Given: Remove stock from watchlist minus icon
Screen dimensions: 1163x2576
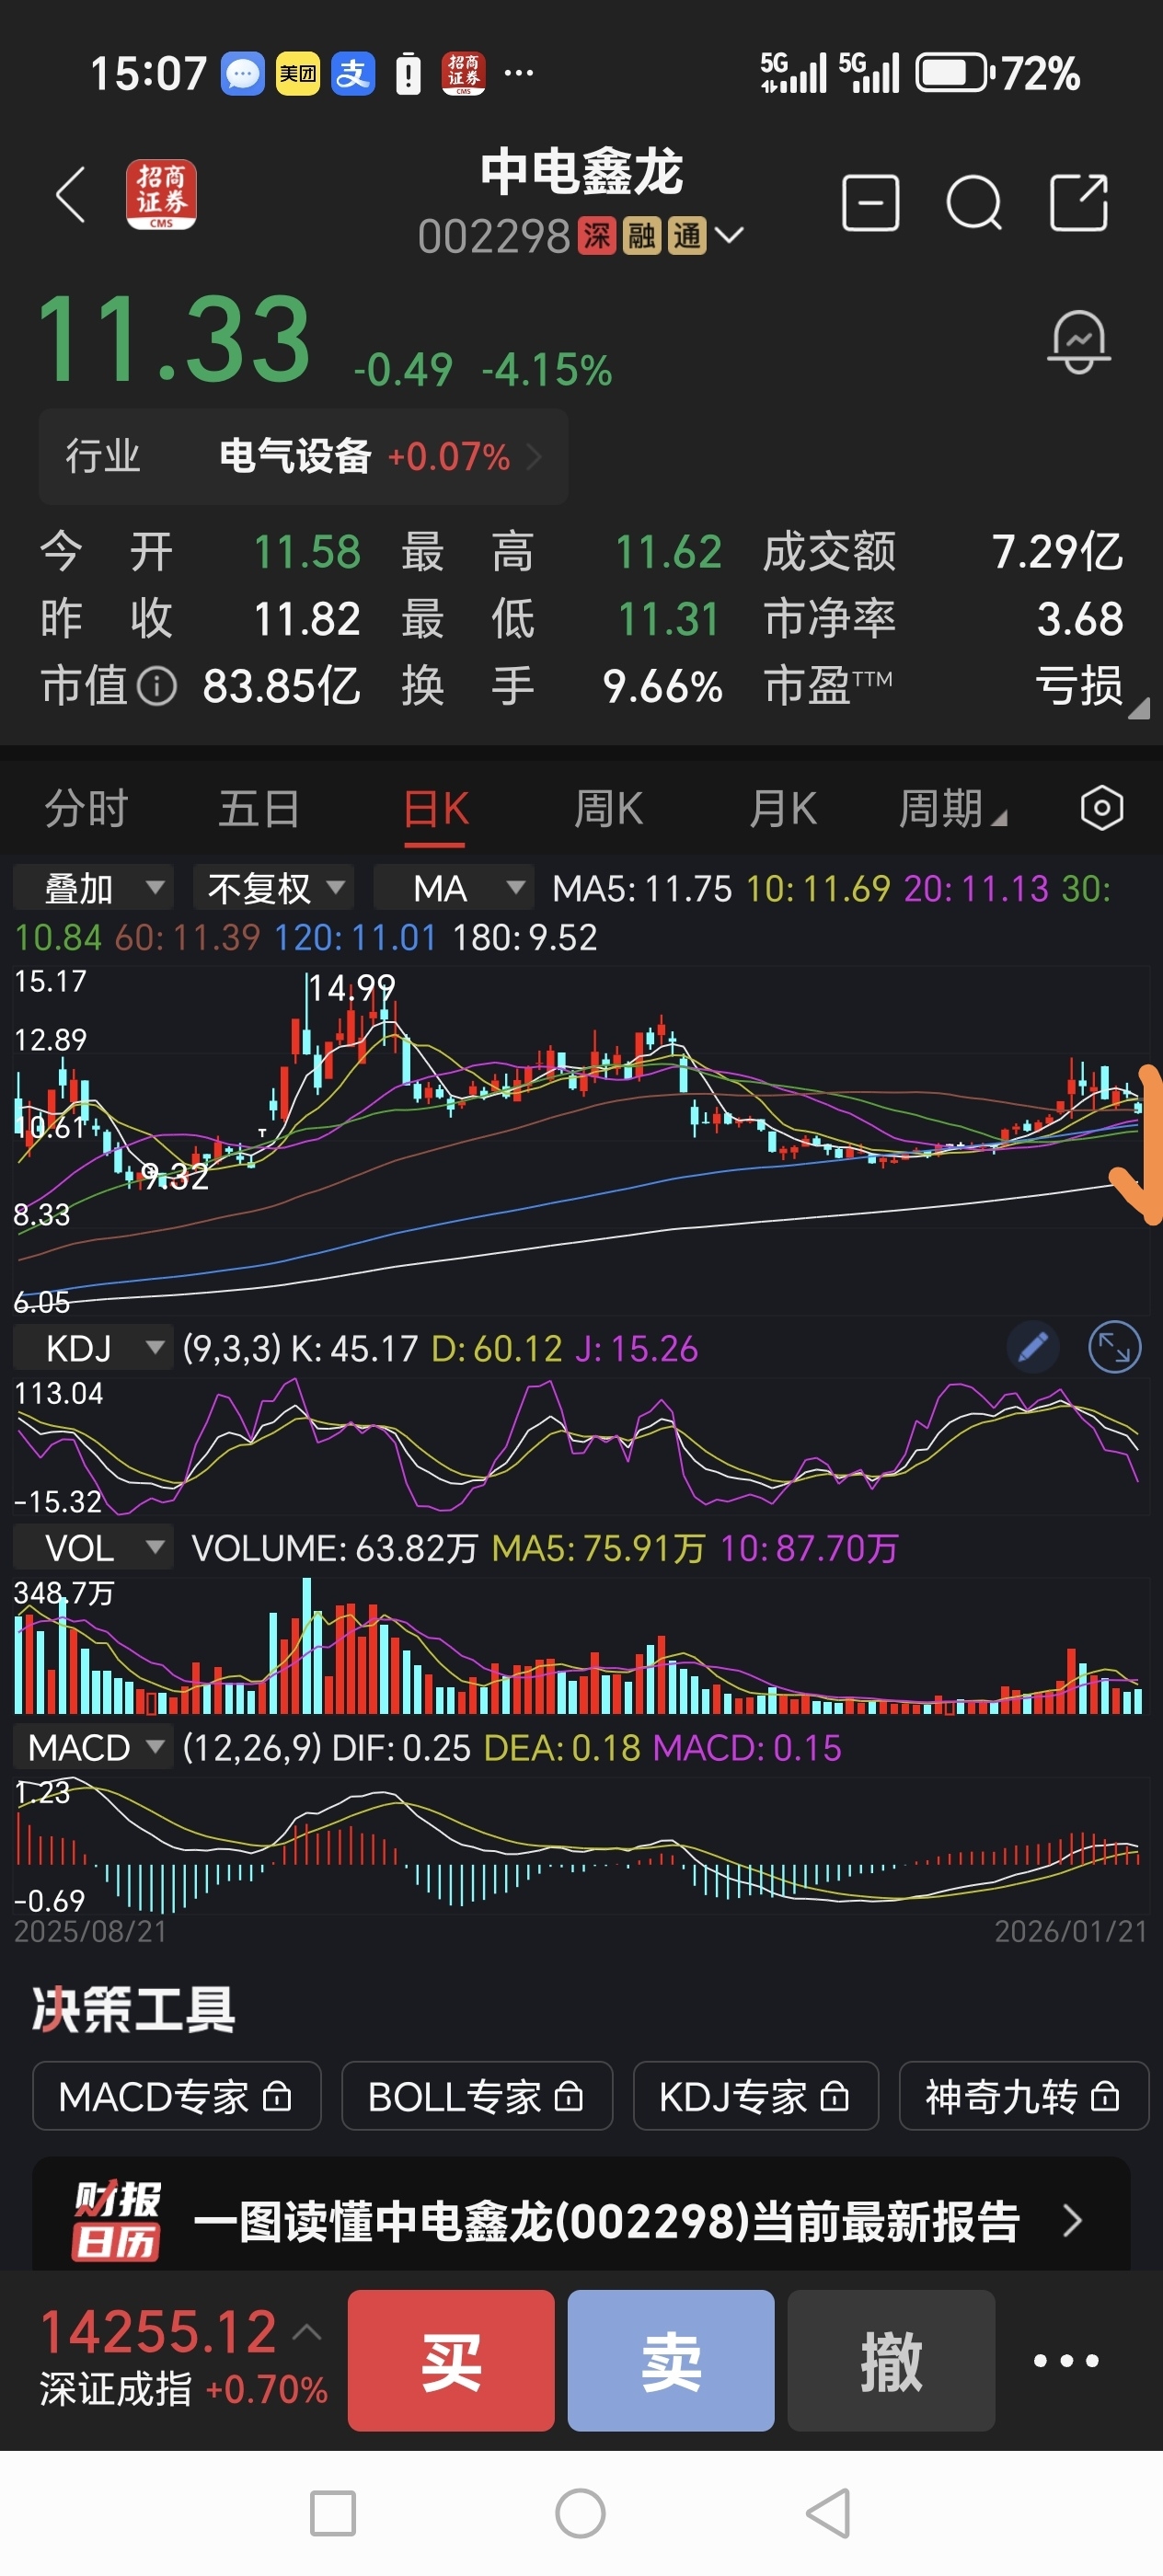Looking at the screenshot, I should tap(870, 203).
